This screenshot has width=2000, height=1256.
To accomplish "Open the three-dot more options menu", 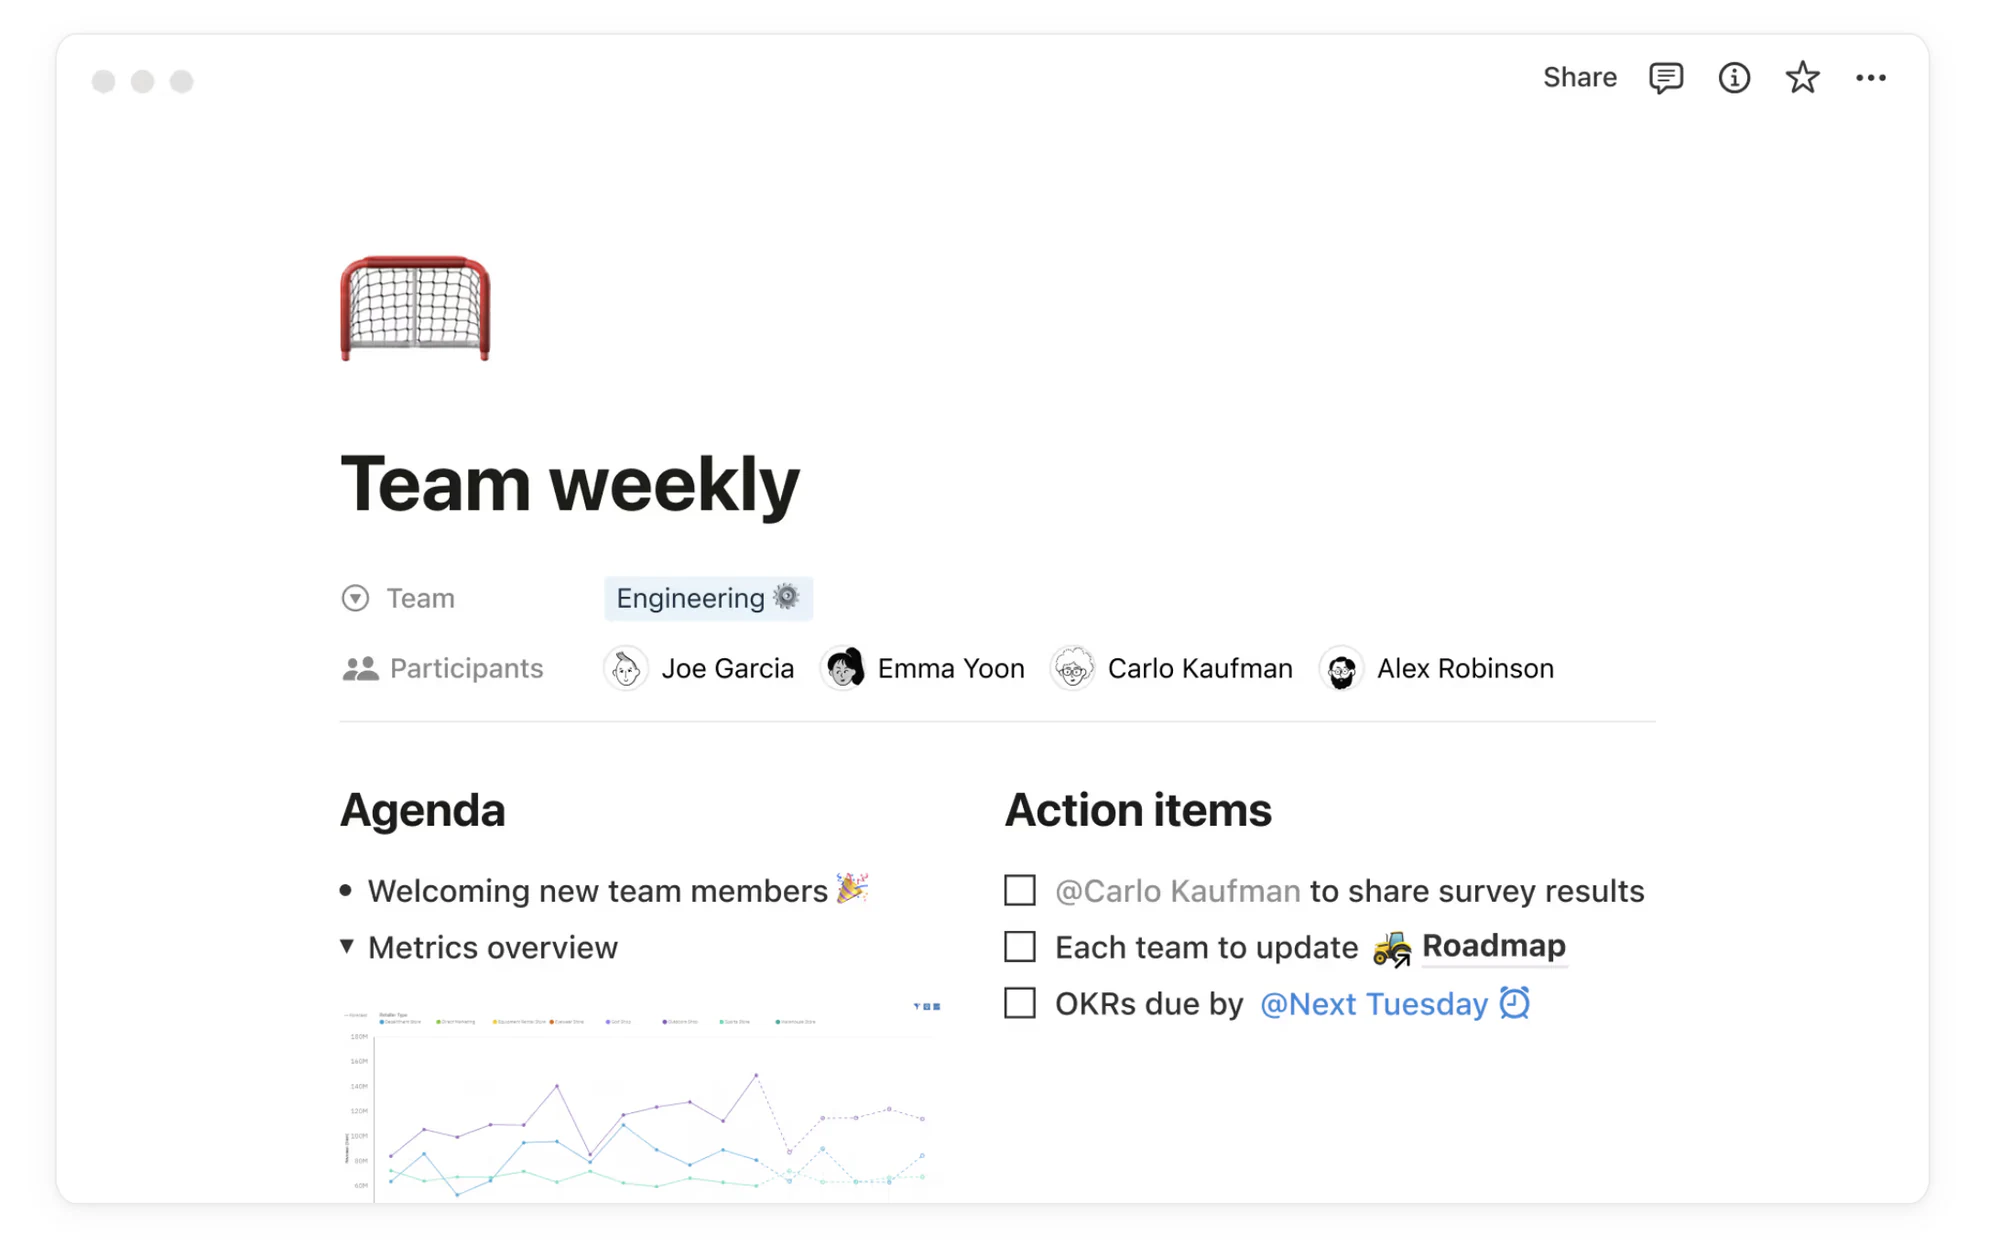I will pyautogui.click(x=1870, y=78).
